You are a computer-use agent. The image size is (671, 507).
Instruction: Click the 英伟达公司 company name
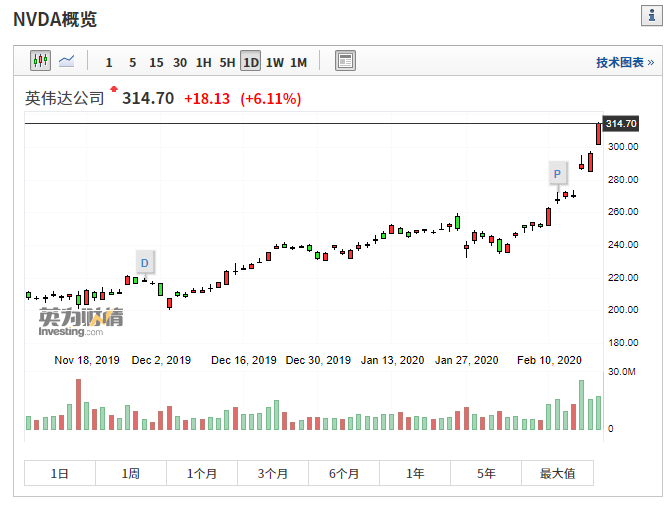point(65,98)
